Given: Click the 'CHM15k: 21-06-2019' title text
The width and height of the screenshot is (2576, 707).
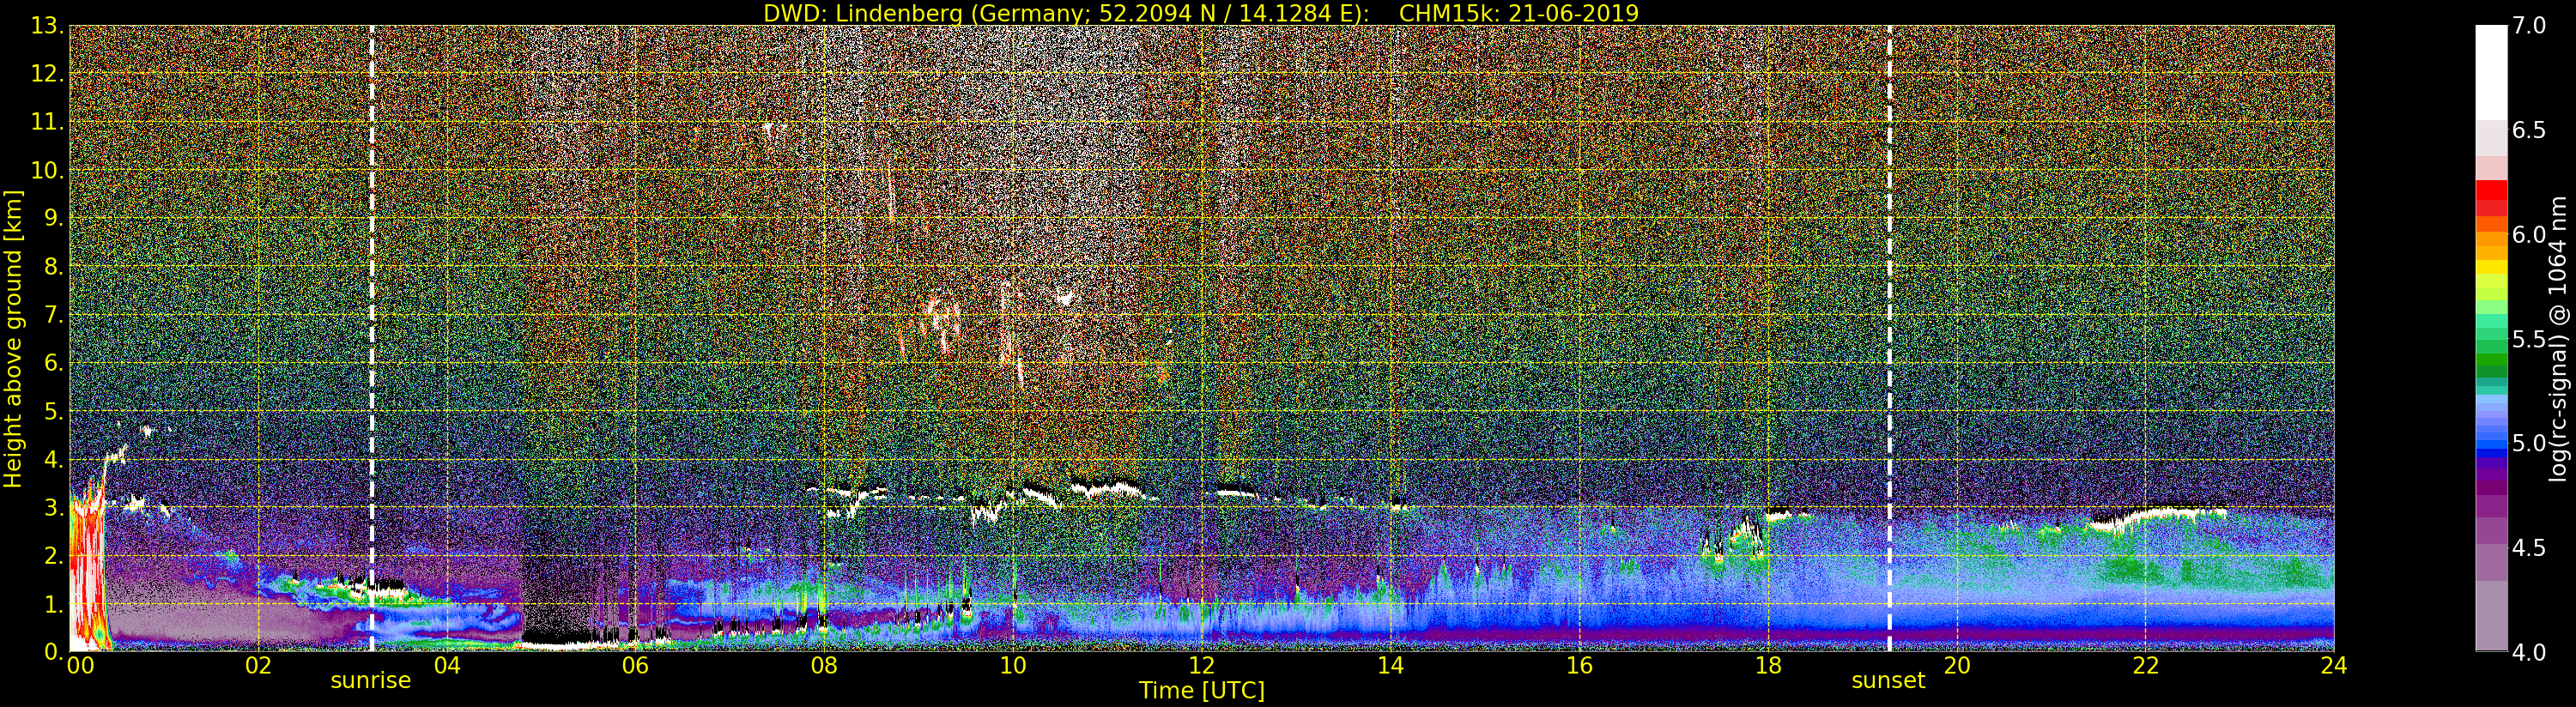Looking at the screenshot, I should 1519,13.
